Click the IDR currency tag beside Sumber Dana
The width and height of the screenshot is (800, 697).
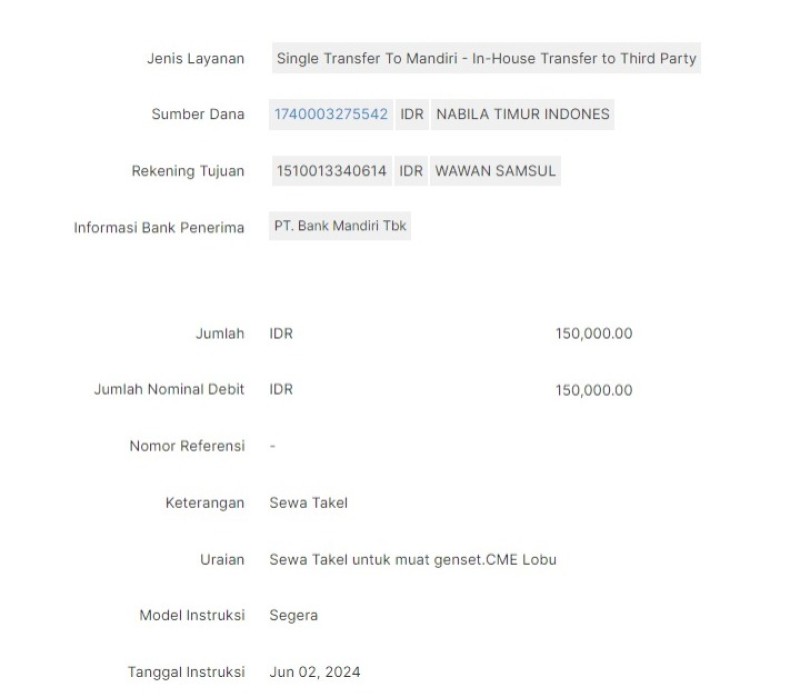click(x=412, y=114)
